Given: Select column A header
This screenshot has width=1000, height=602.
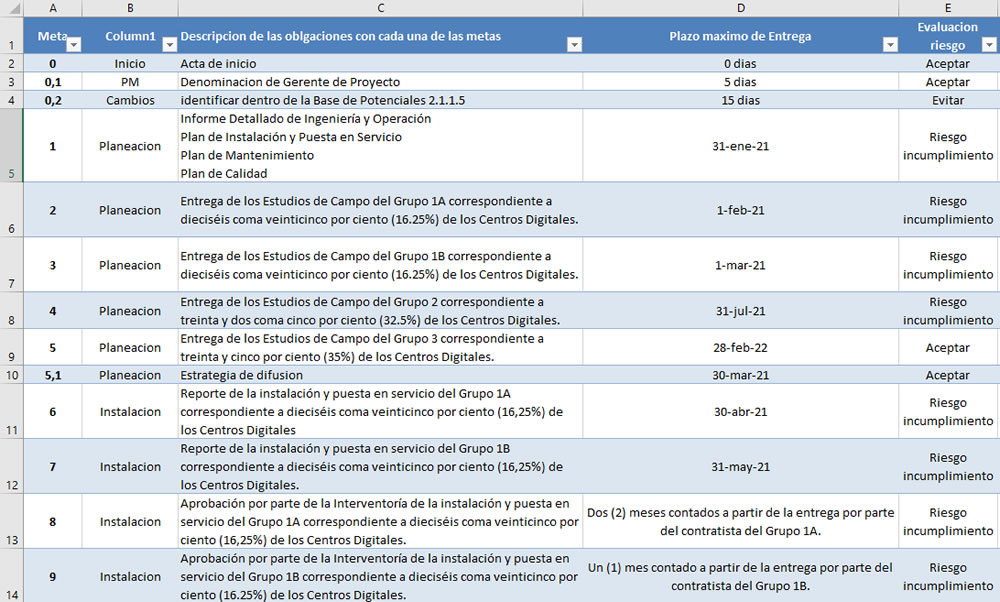Looking at the screenshot, I should (53, 8).
